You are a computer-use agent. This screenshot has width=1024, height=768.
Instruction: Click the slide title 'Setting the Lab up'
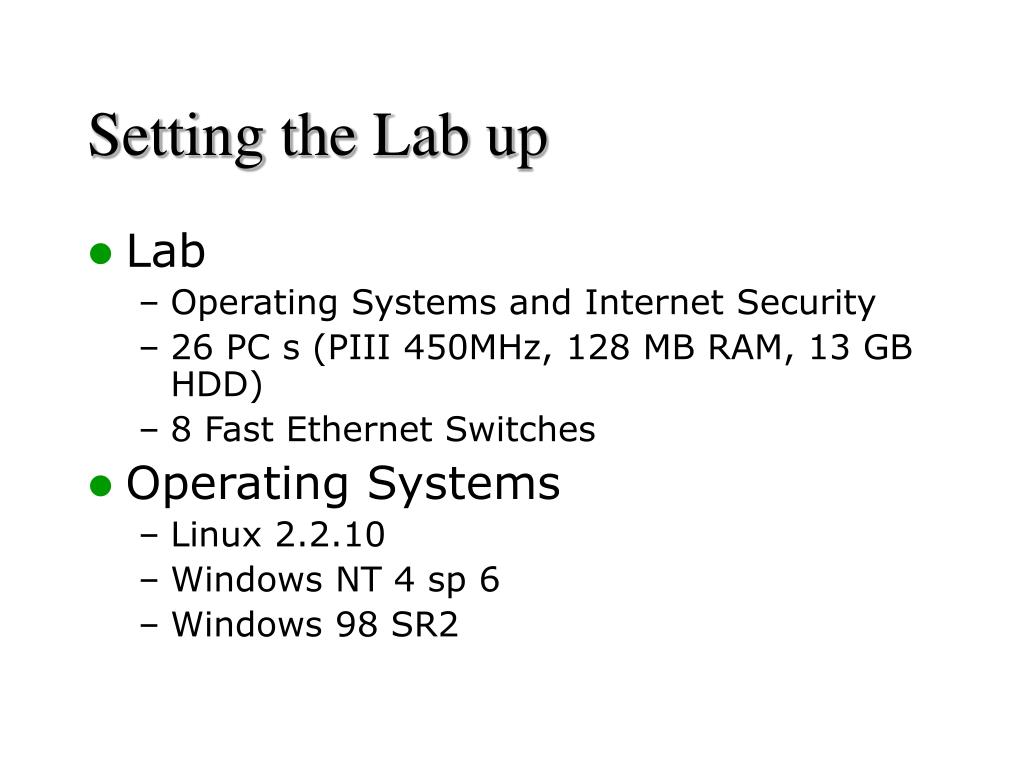[318, 138]
